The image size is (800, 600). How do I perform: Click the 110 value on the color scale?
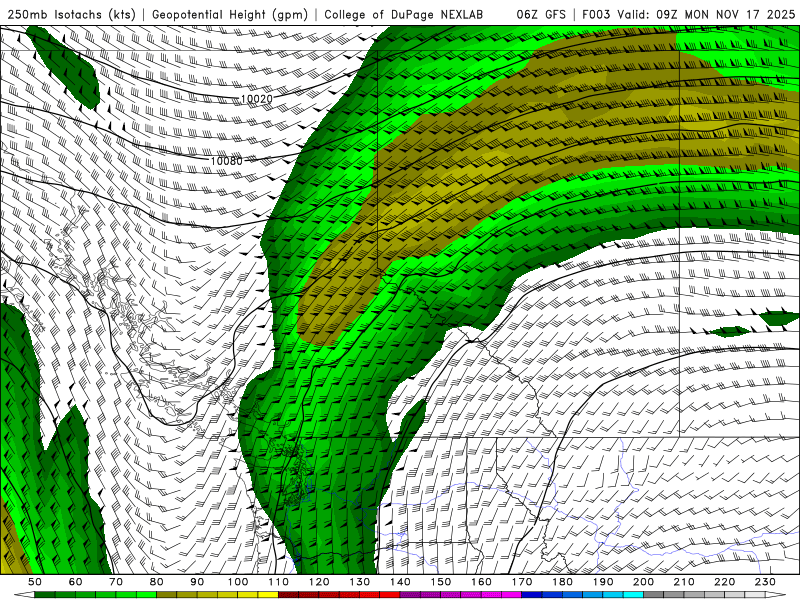[x=279, y=582]
